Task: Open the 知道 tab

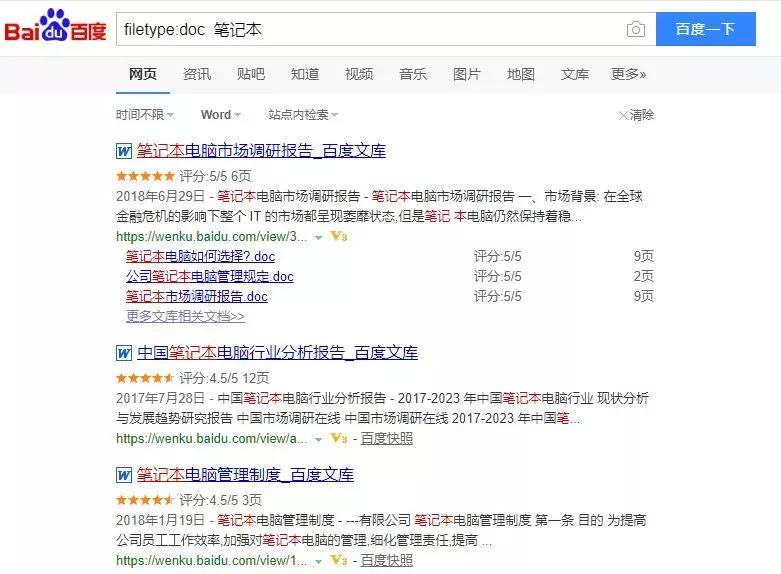Action: tap(305, 74)
